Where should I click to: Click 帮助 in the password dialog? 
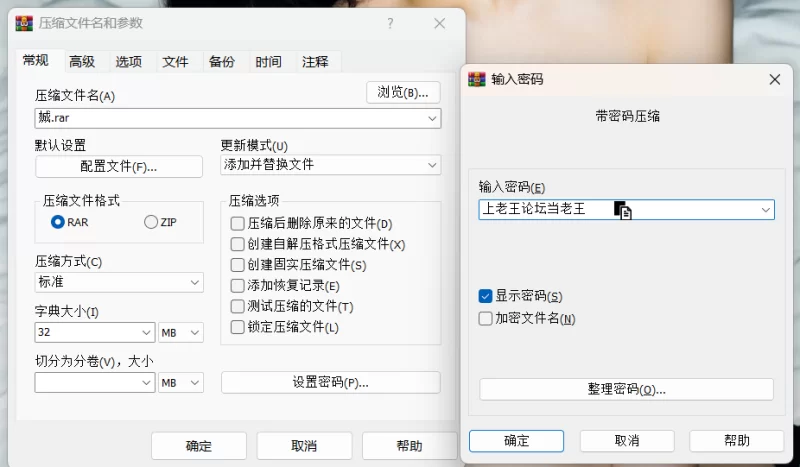coord(737,441)
